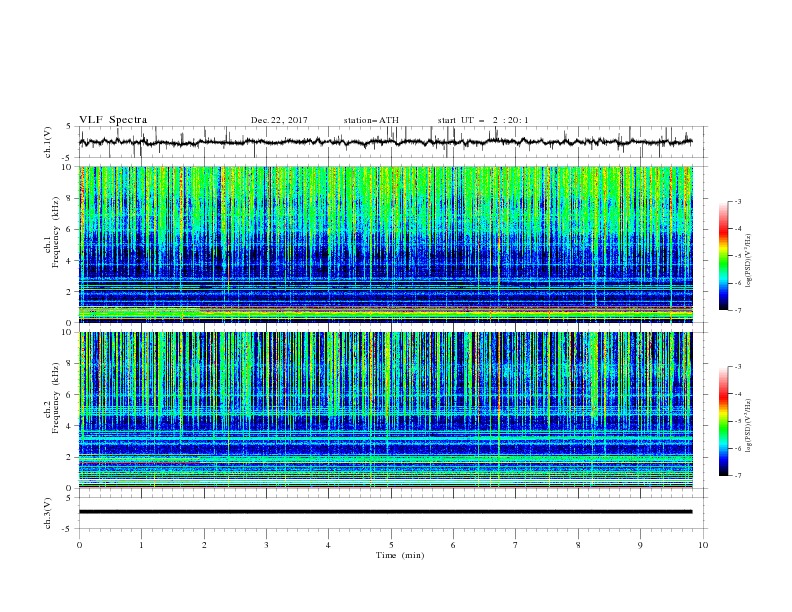Click the ch.2 "Frequency (kHz)" axis label
Viewport: 792px width, 612px height.
55,397
